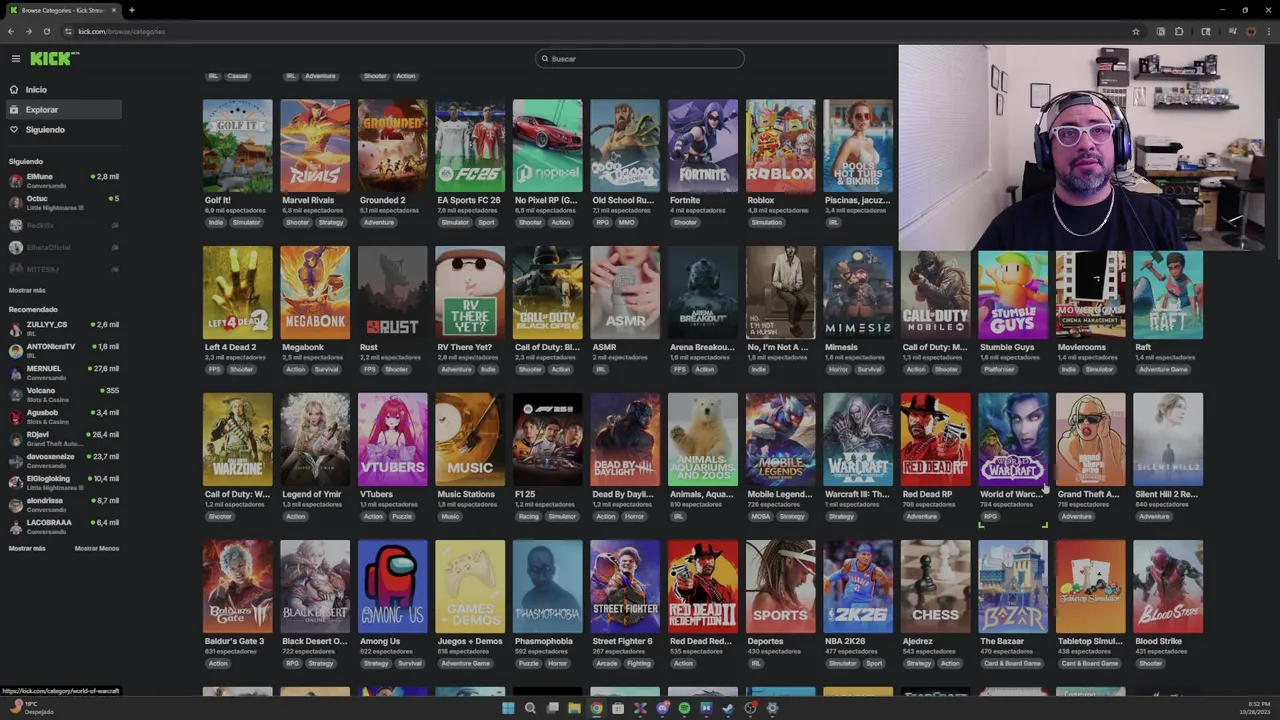Click the Raft title link
This screenshot has height=720, width=1280.
[x=1143, y=347]
